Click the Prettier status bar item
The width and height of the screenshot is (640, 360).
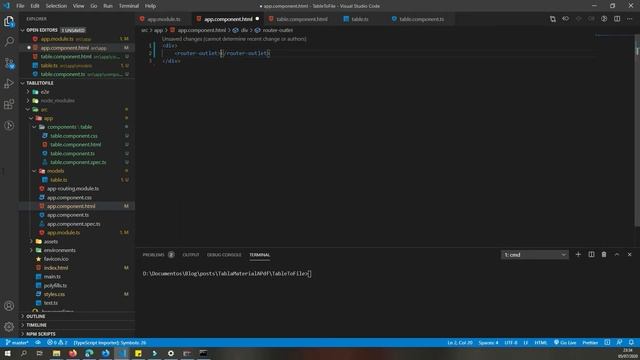[590, 342]
